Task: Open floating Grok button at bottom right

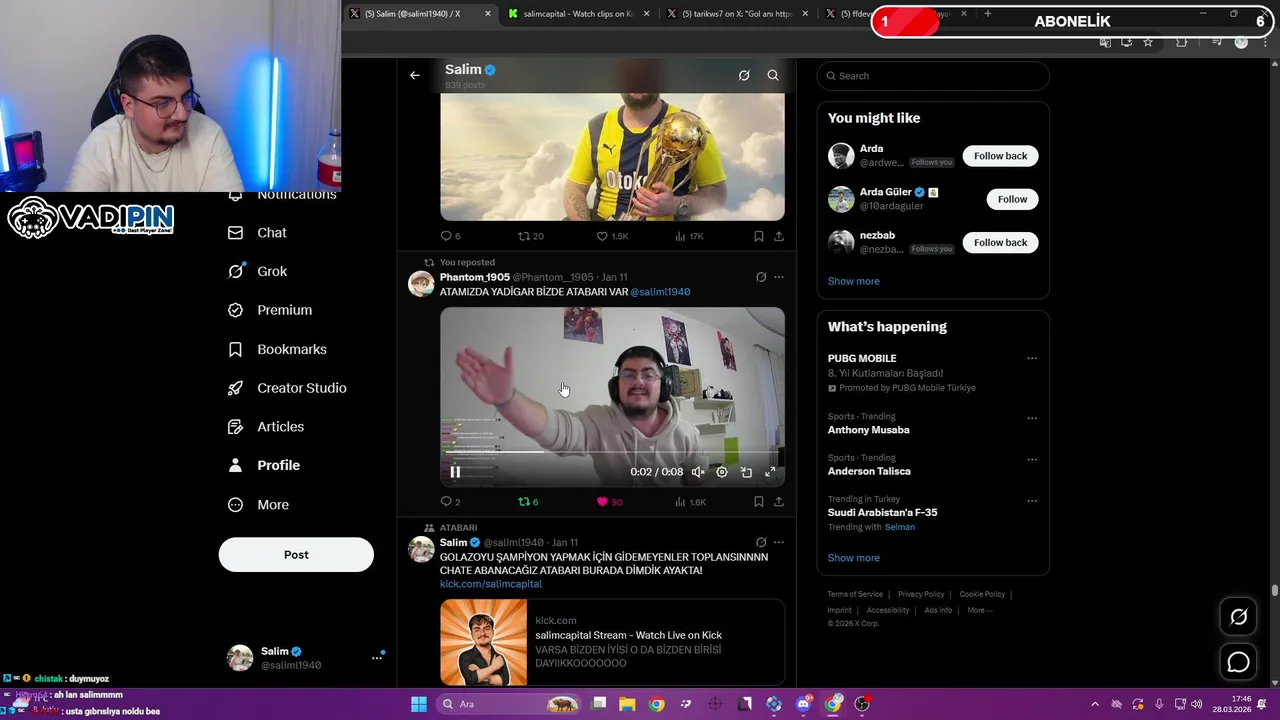Action: [x=1238, y=617]
